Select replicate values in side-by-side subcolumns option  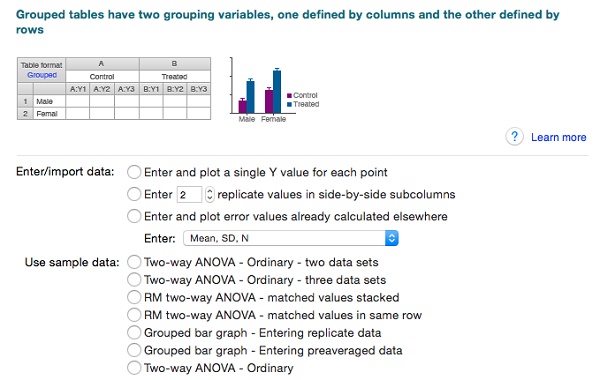(x=134, y=194)
